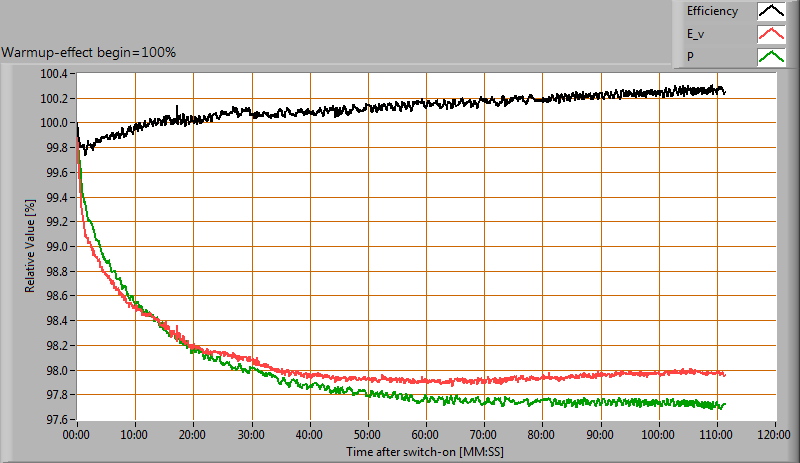Click the 'Relative Value [%]' Y-axis label
Screen dimensions: 800x463
pyautogui.click(x=32, y=247)
